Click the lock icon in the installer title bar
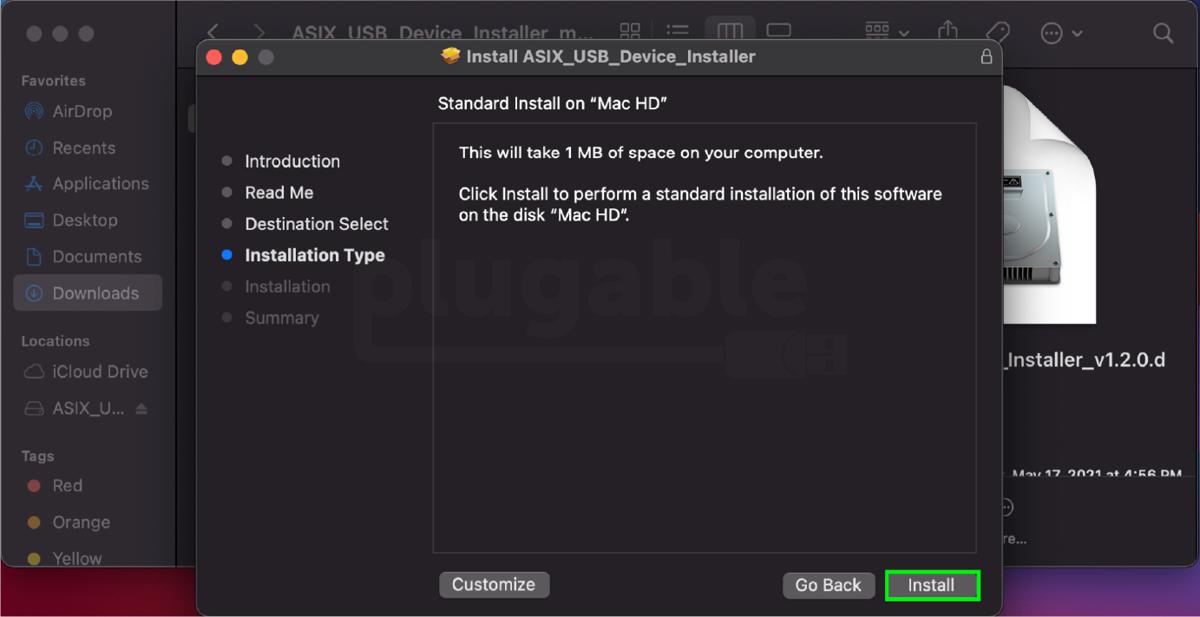1200x617 pixels. pyautogui.click(x=986, y=57)
